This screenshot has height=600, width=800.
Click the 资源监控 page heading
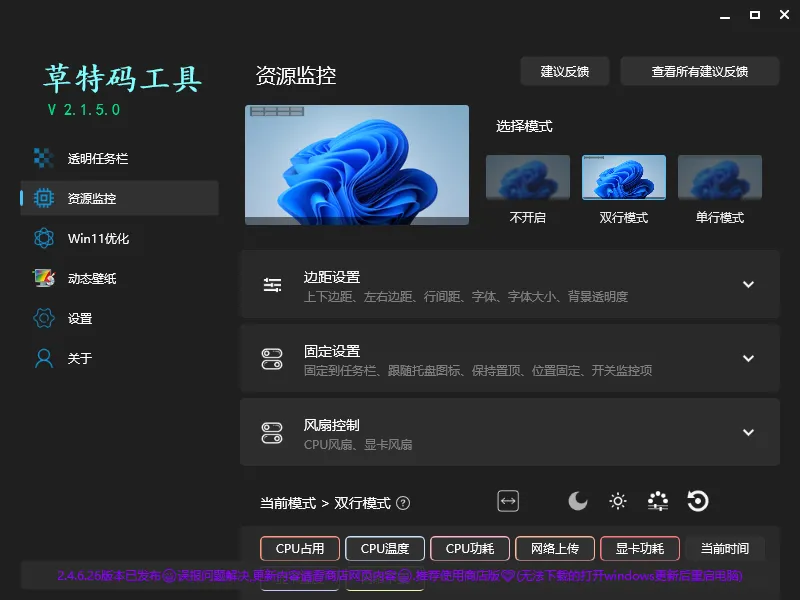[296, 76]
